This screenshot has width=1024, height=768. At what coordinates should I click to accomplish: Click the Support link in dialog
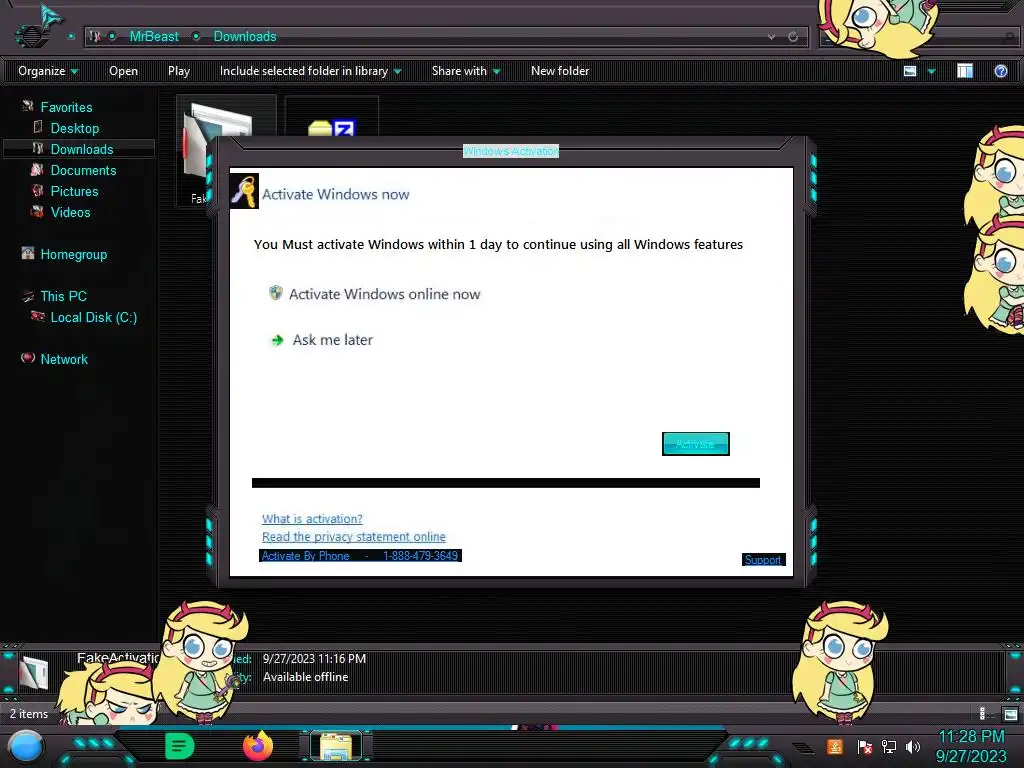763,560
